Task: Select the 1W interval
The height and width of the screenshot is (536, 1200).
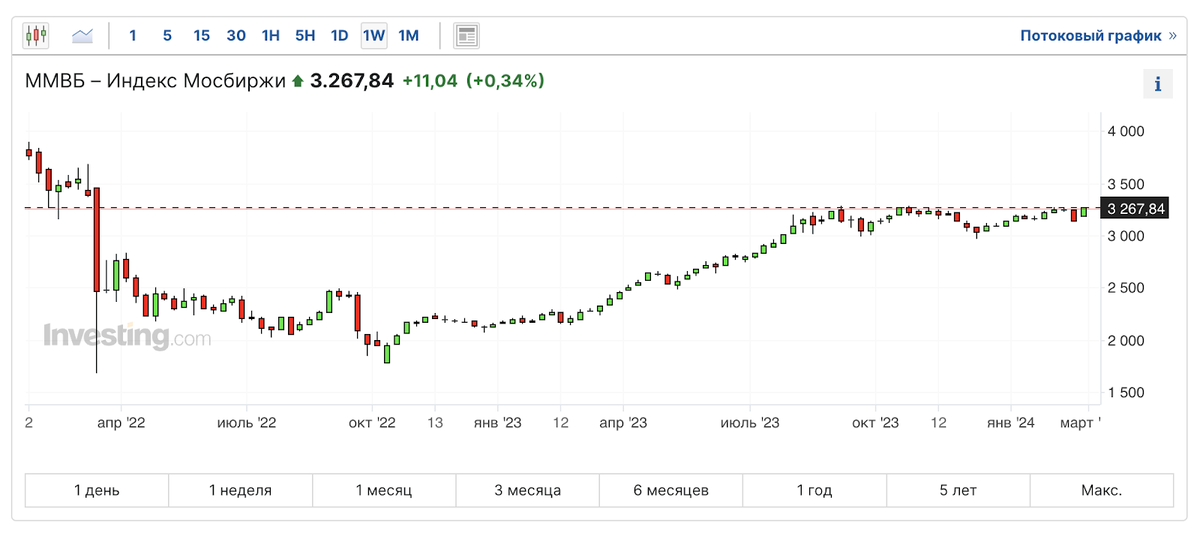Action: coord(374,36)
